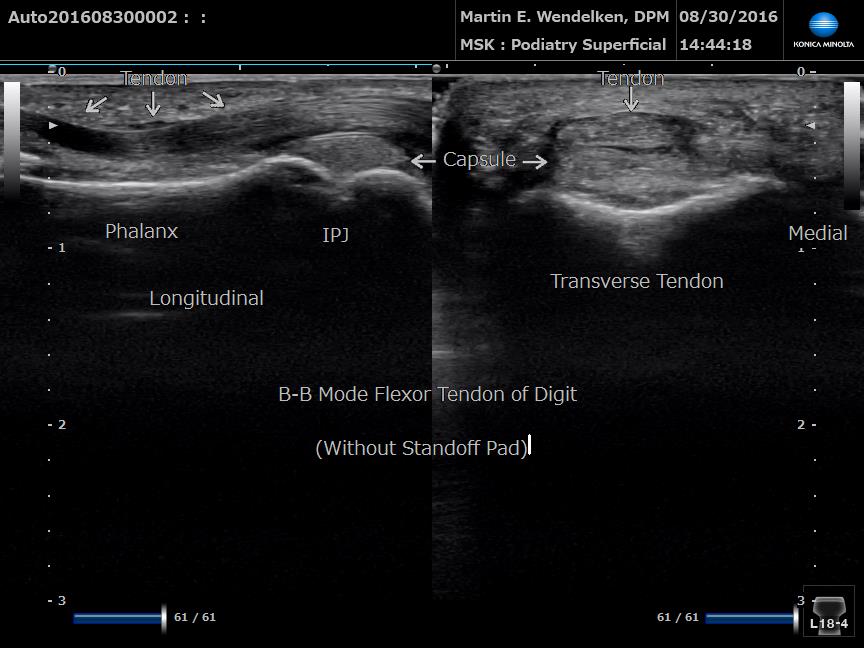
Task: Select the arrow right of Capsule label
Action: point(535,161)
